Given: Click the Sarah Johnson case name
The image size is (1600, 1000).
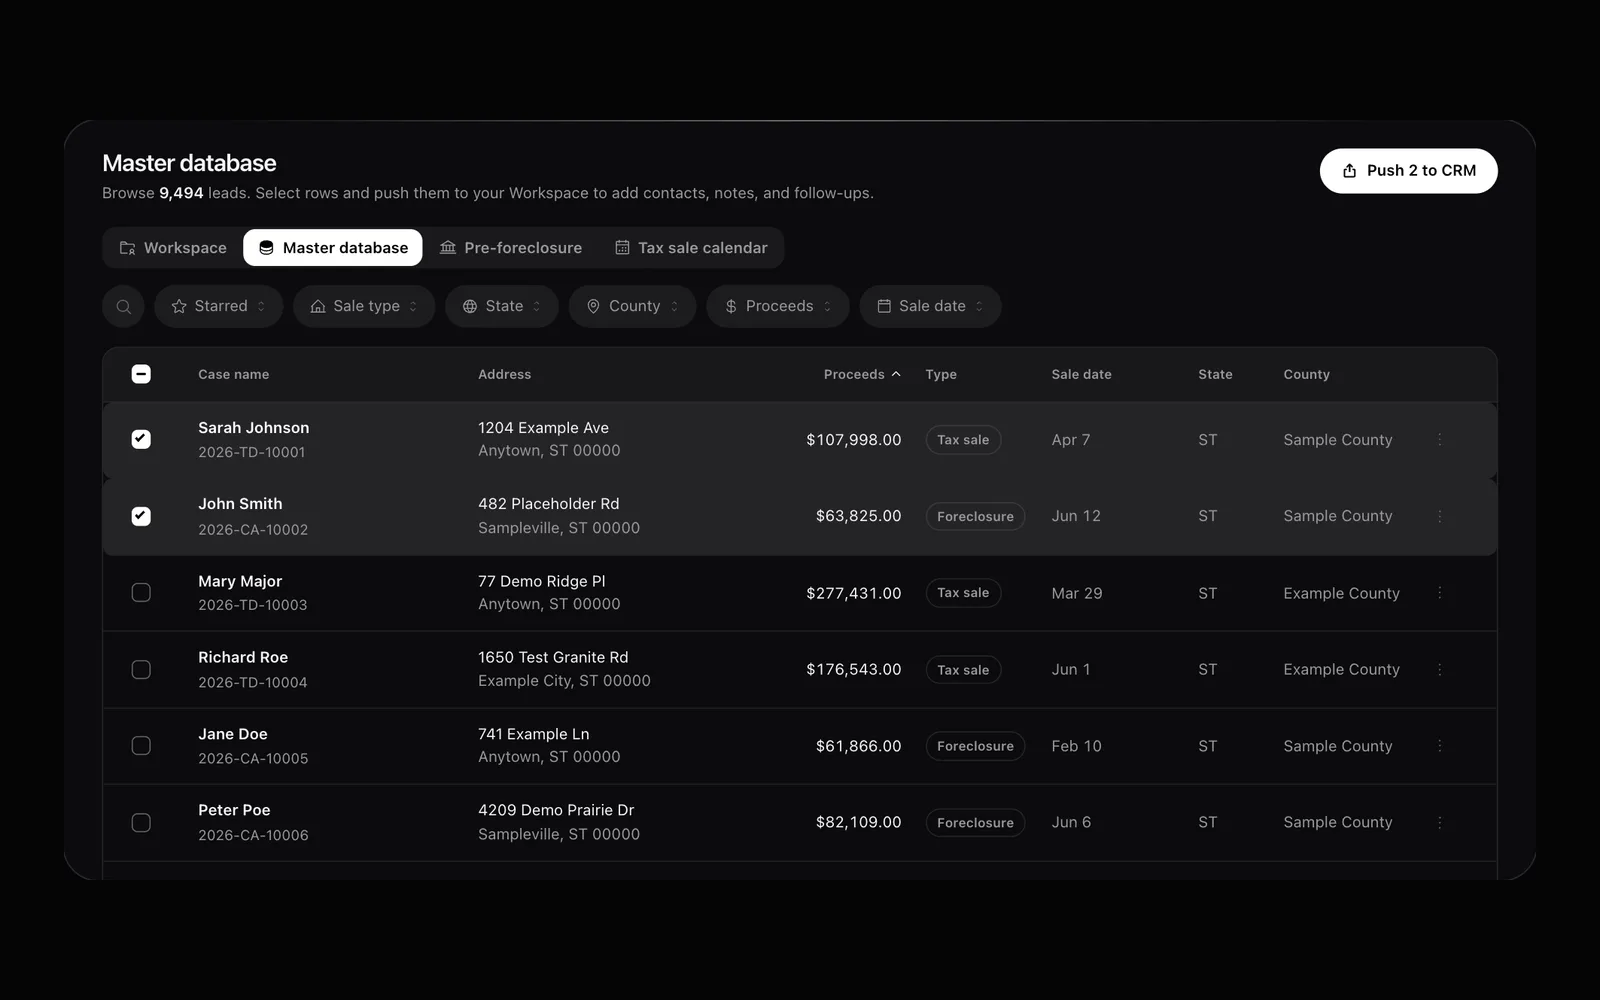Looking at the screenshot, I should click(253, 428).
